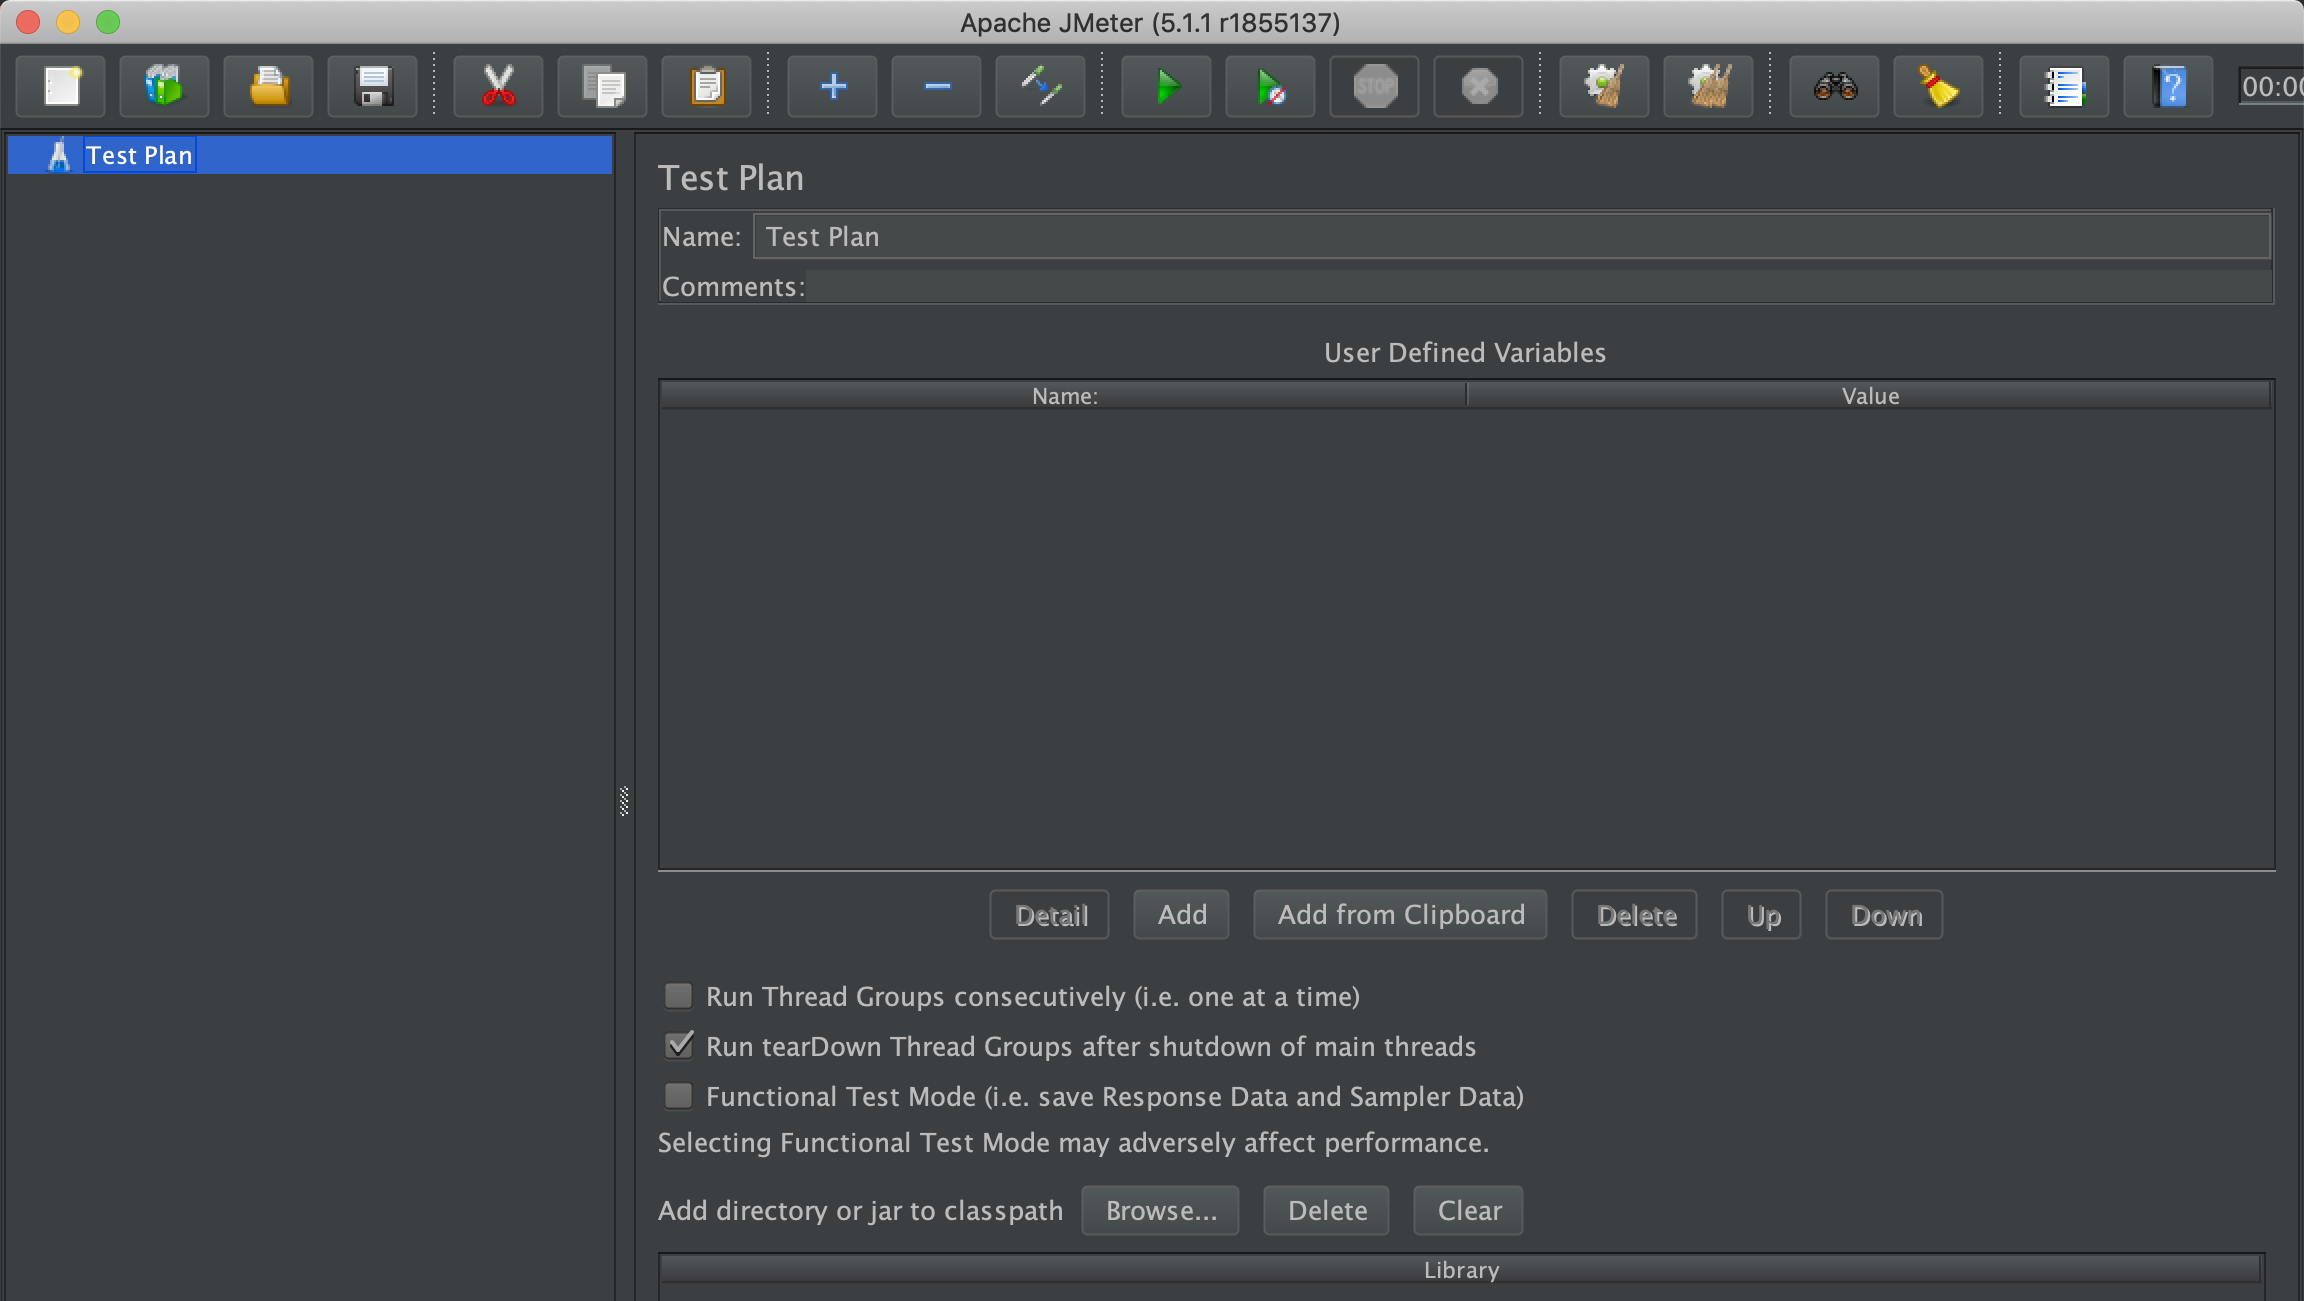The width and height of the screenshot is (2304, 1301).
Task: Open Function Helper list icon
Action: [x=2064, y=87]
